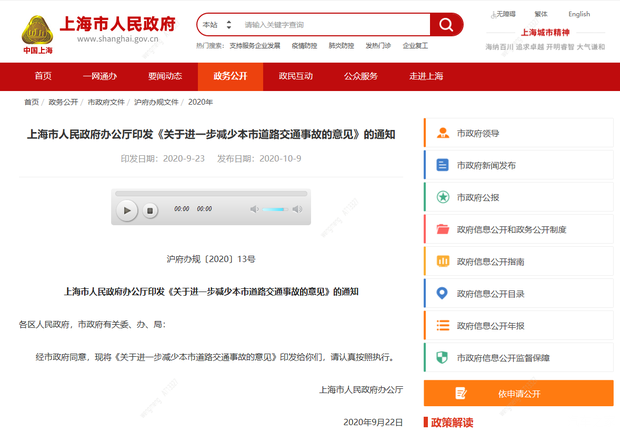The image size is (620, 432).
Task: Stop the audio with the stop button
Action: (x=150, y=211)
